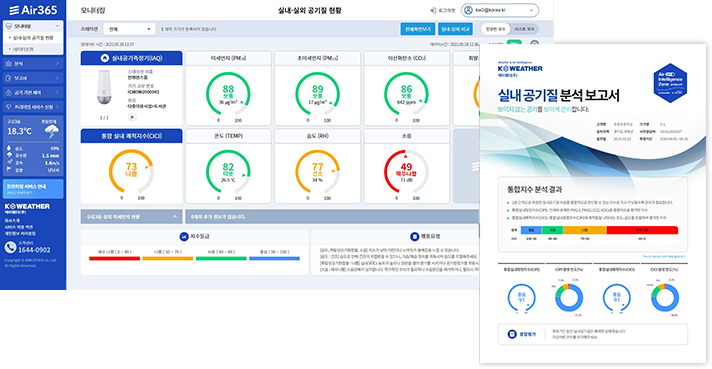Click the house icon in the IAQ header

pos(105,58)
